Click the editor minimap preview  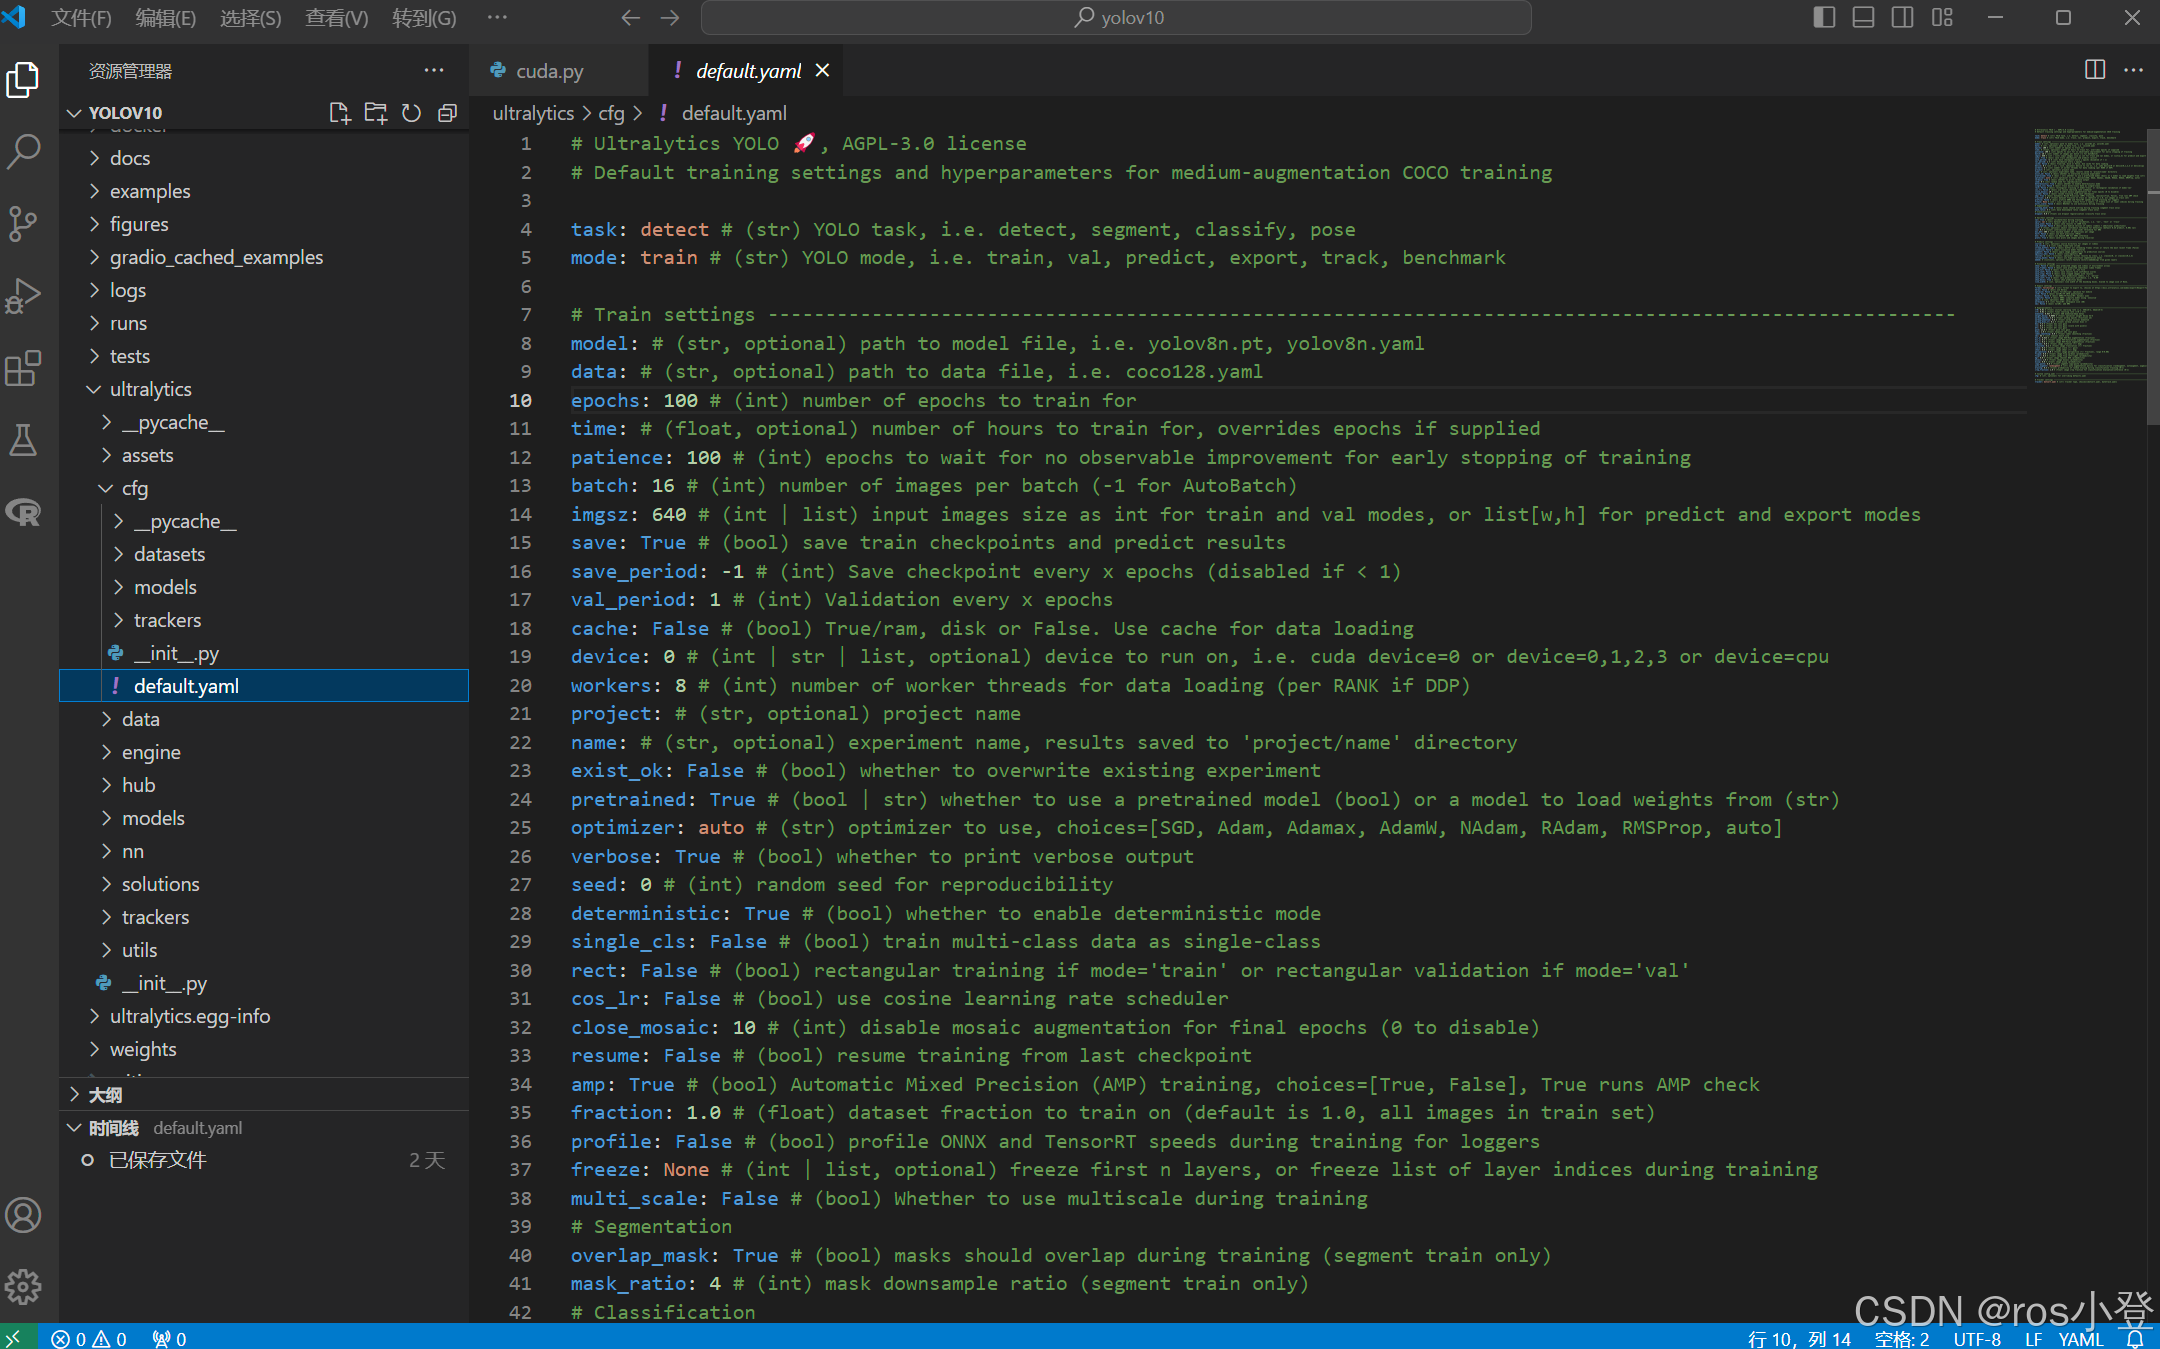tap(2089, 256)
